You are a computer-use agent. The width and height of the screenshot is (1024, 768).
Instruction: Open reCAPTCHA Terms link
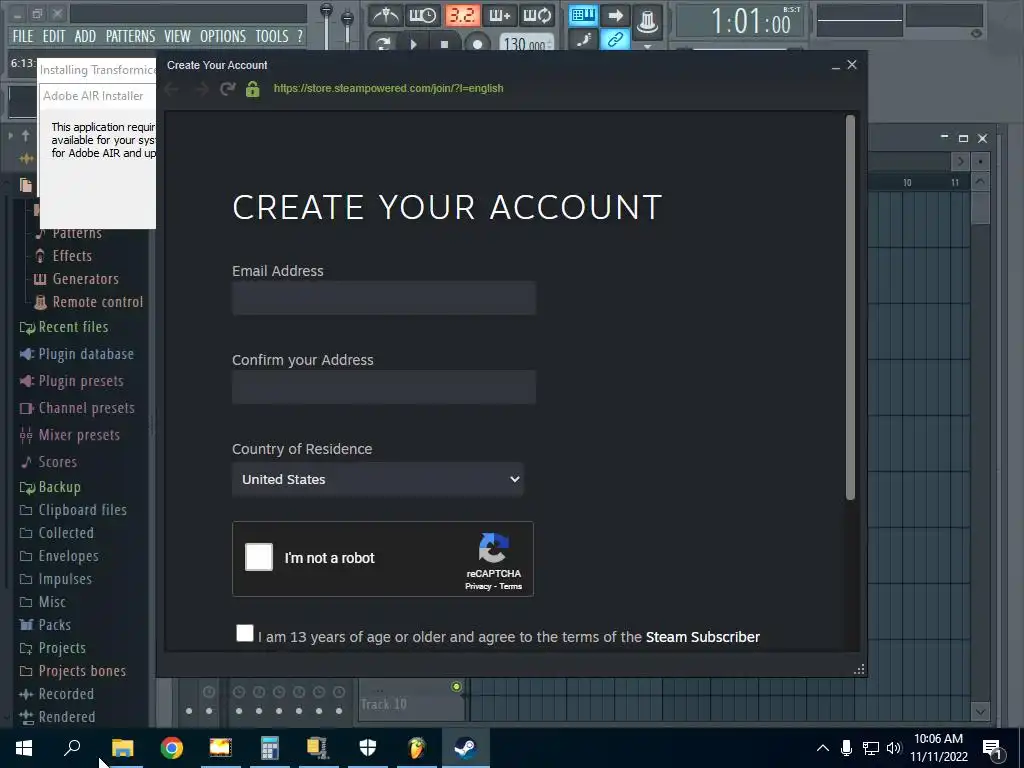(x=511, y=586)
